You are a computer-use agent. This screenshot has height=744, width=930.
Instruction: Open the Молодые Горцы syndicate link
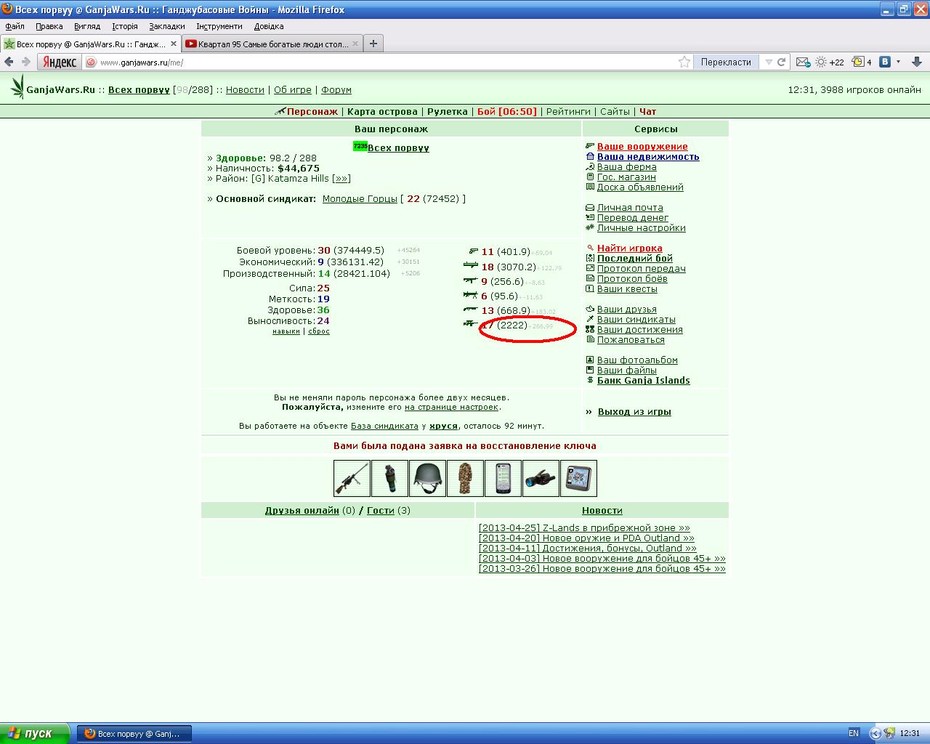coord(359,199)
